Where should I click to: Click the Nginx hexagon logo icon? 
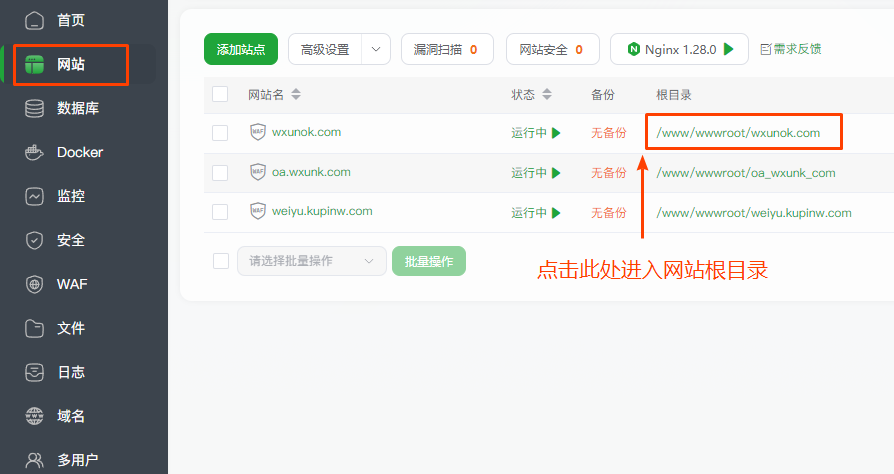pos(633,49)
